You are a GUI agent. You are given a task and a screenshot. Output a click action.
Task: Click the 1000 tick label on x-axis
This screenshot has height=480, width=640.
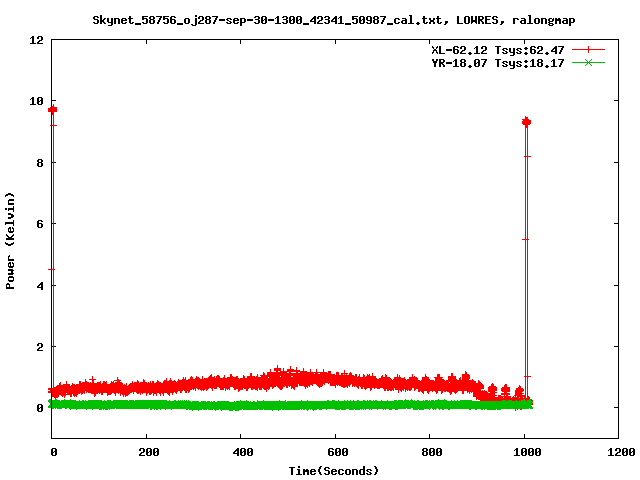pos(524,453)
